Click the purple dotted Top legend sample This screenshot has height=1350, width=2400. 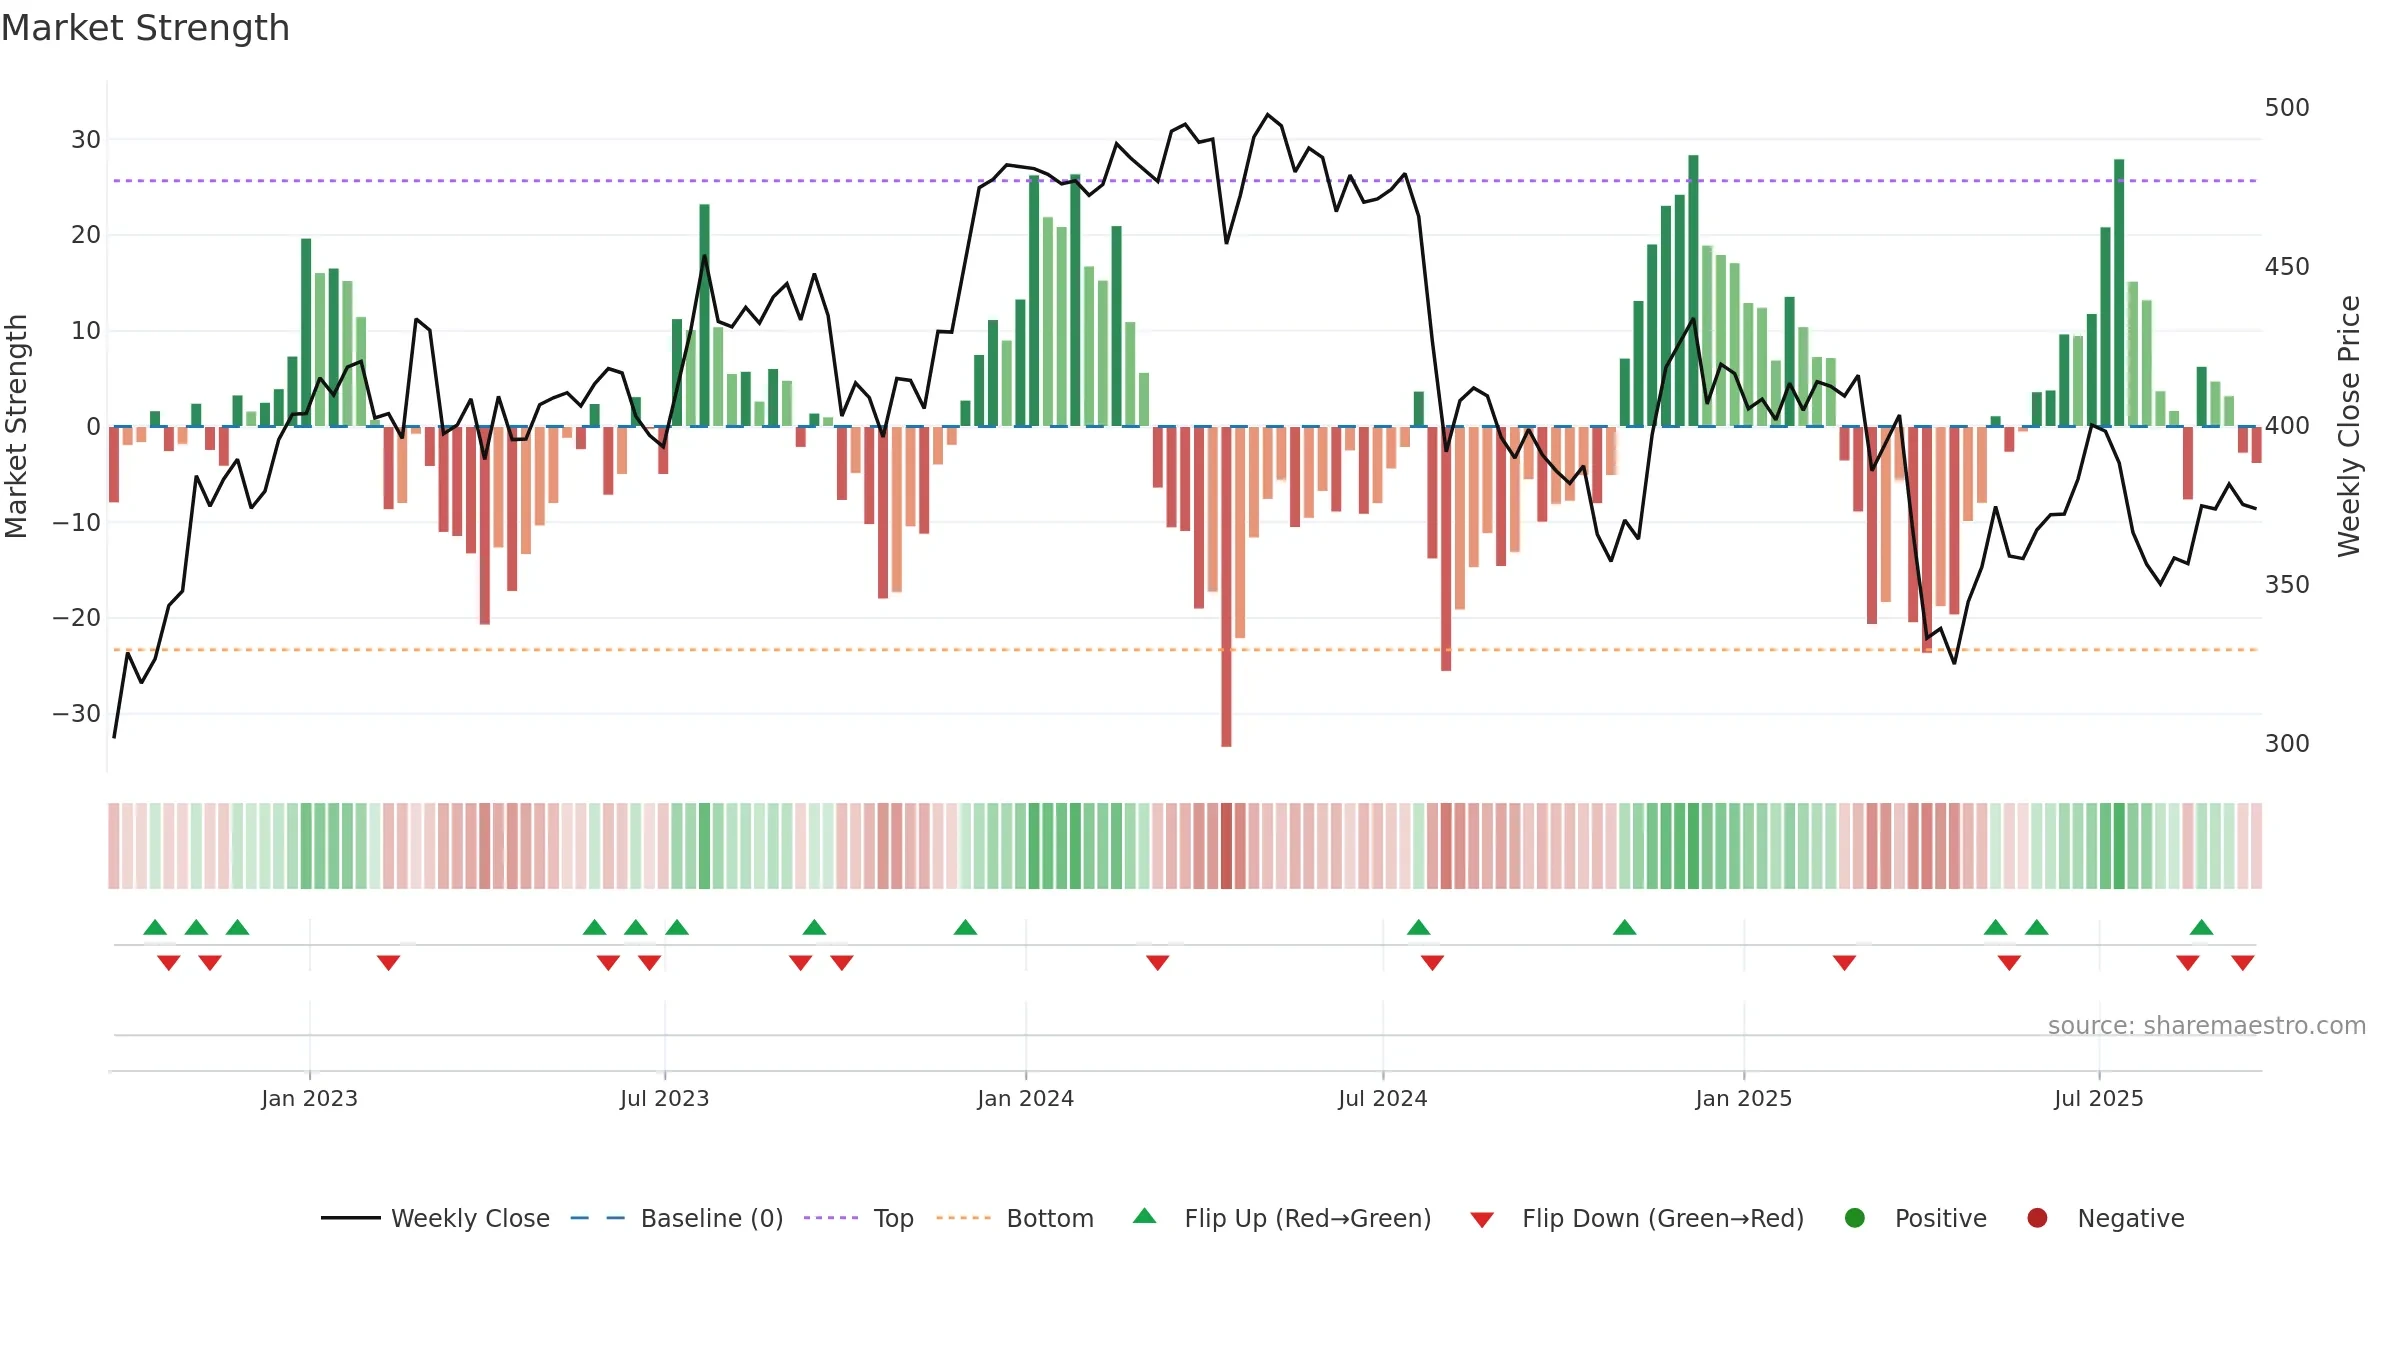pos(831,1218)
